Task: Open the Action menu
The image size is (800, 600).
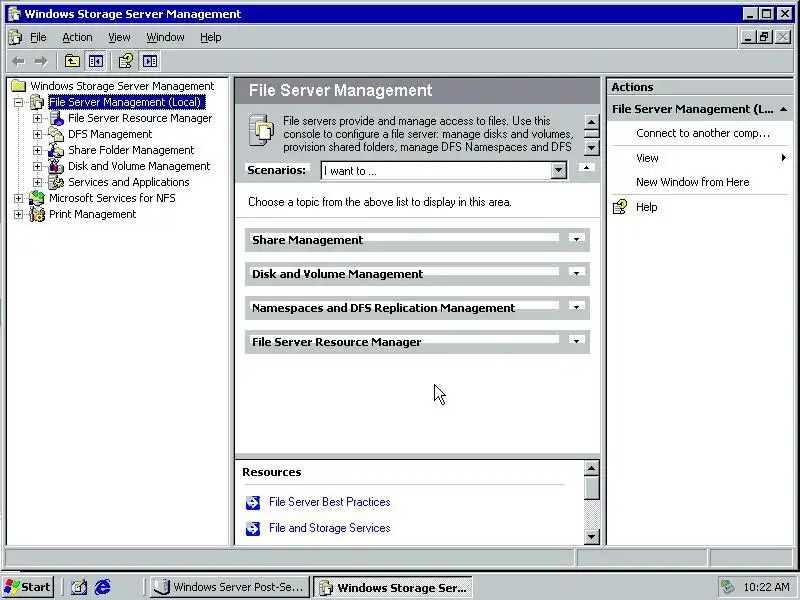Action: [77, 37]
